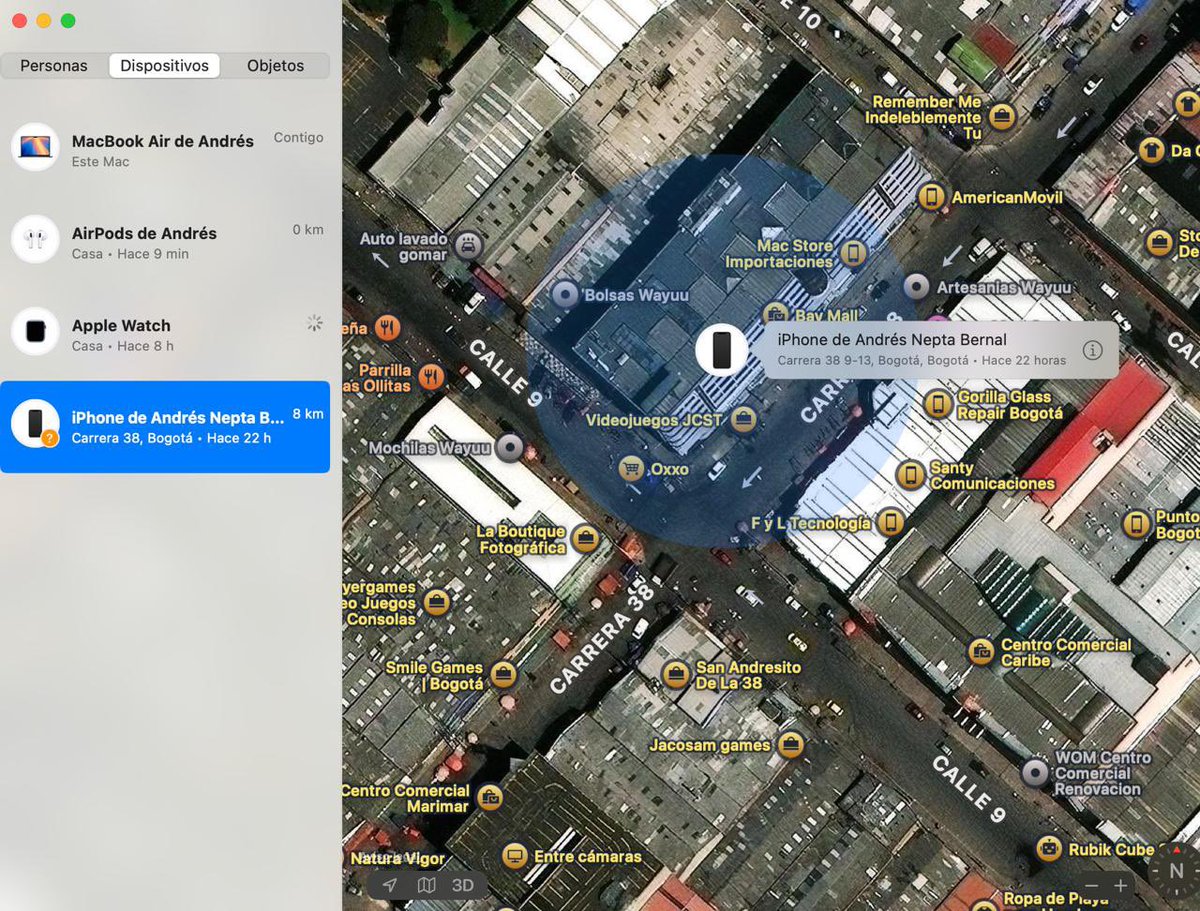The width and height of the screenshot is (1200, 911).
Task: Center map on current location arrow
Action: (390, 885)
